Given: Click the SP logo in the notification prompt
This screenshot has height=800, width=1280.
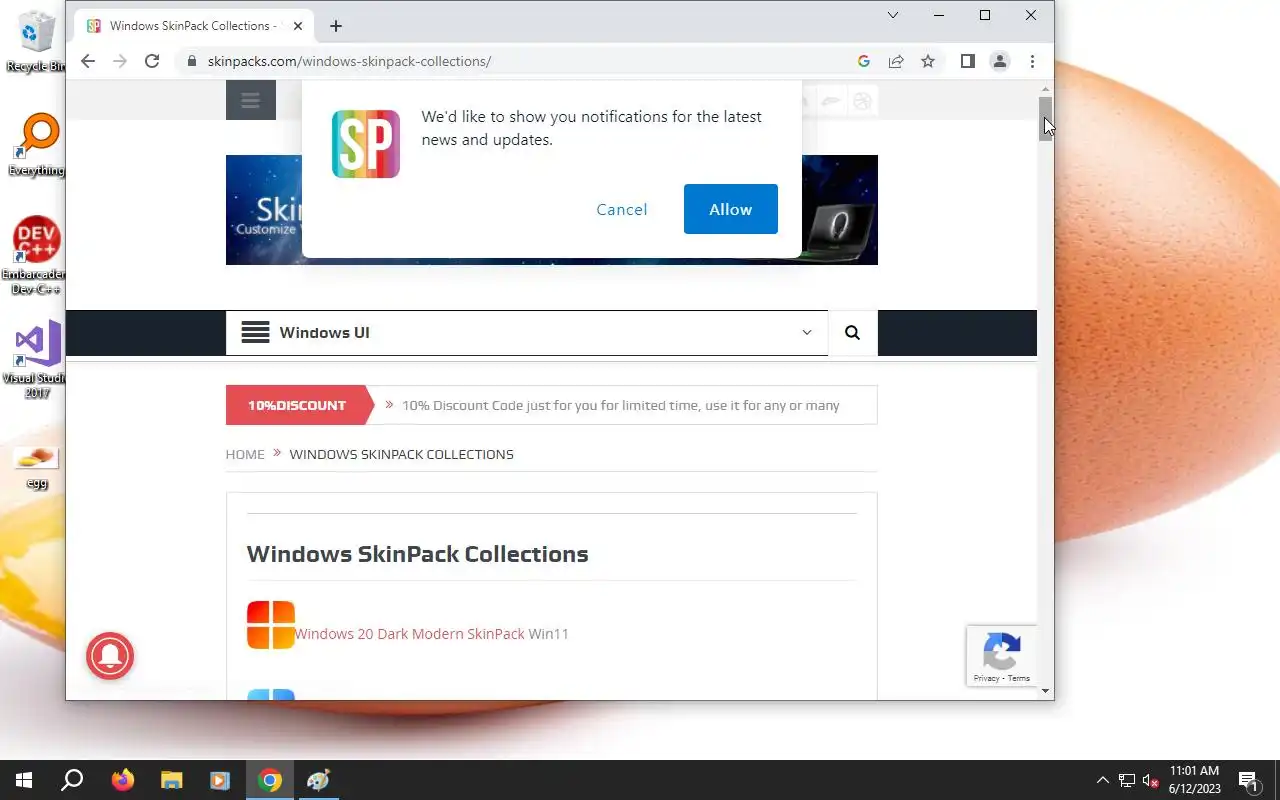Looking at the screenshot, I should [366, 144].
